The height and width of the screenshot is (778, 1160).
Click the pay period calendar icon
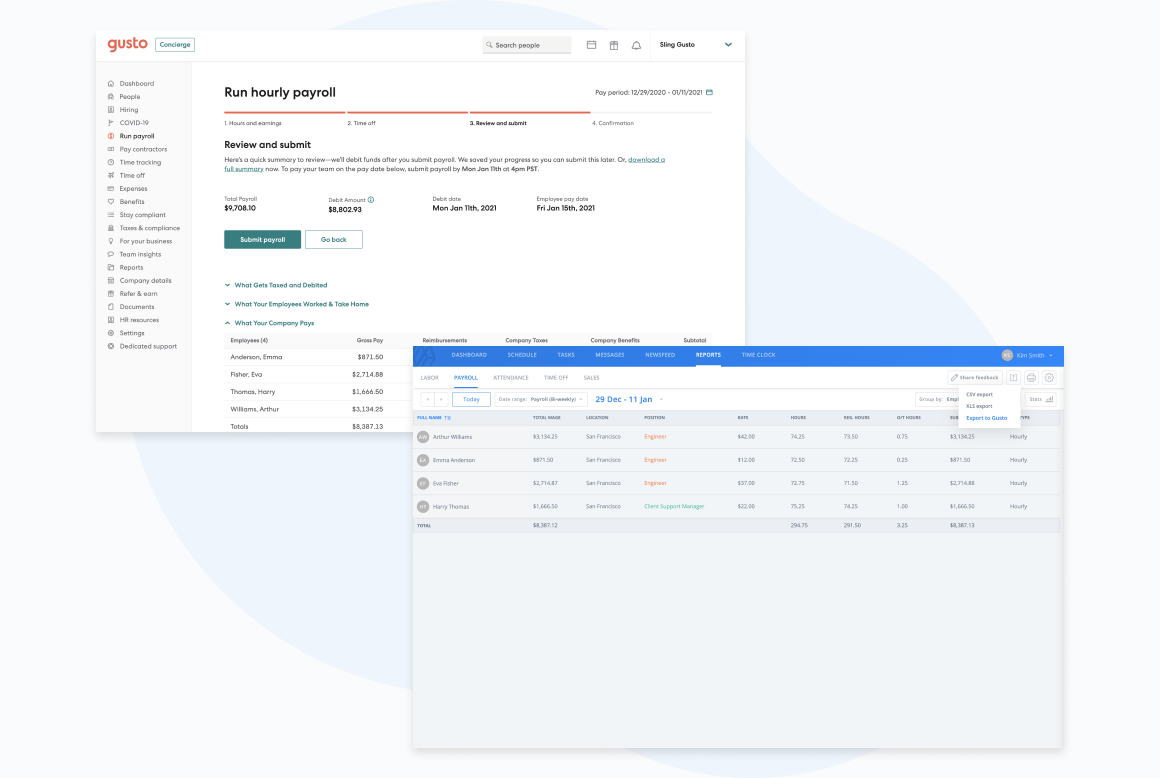709,92
